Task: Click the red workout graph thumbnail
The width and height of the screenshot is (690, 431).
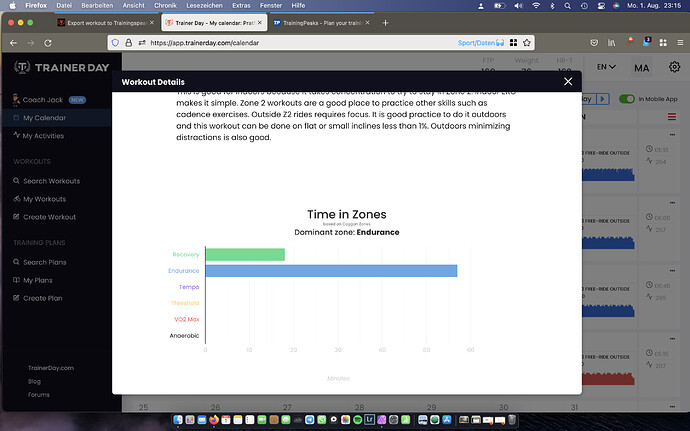Action: (608, 379)
